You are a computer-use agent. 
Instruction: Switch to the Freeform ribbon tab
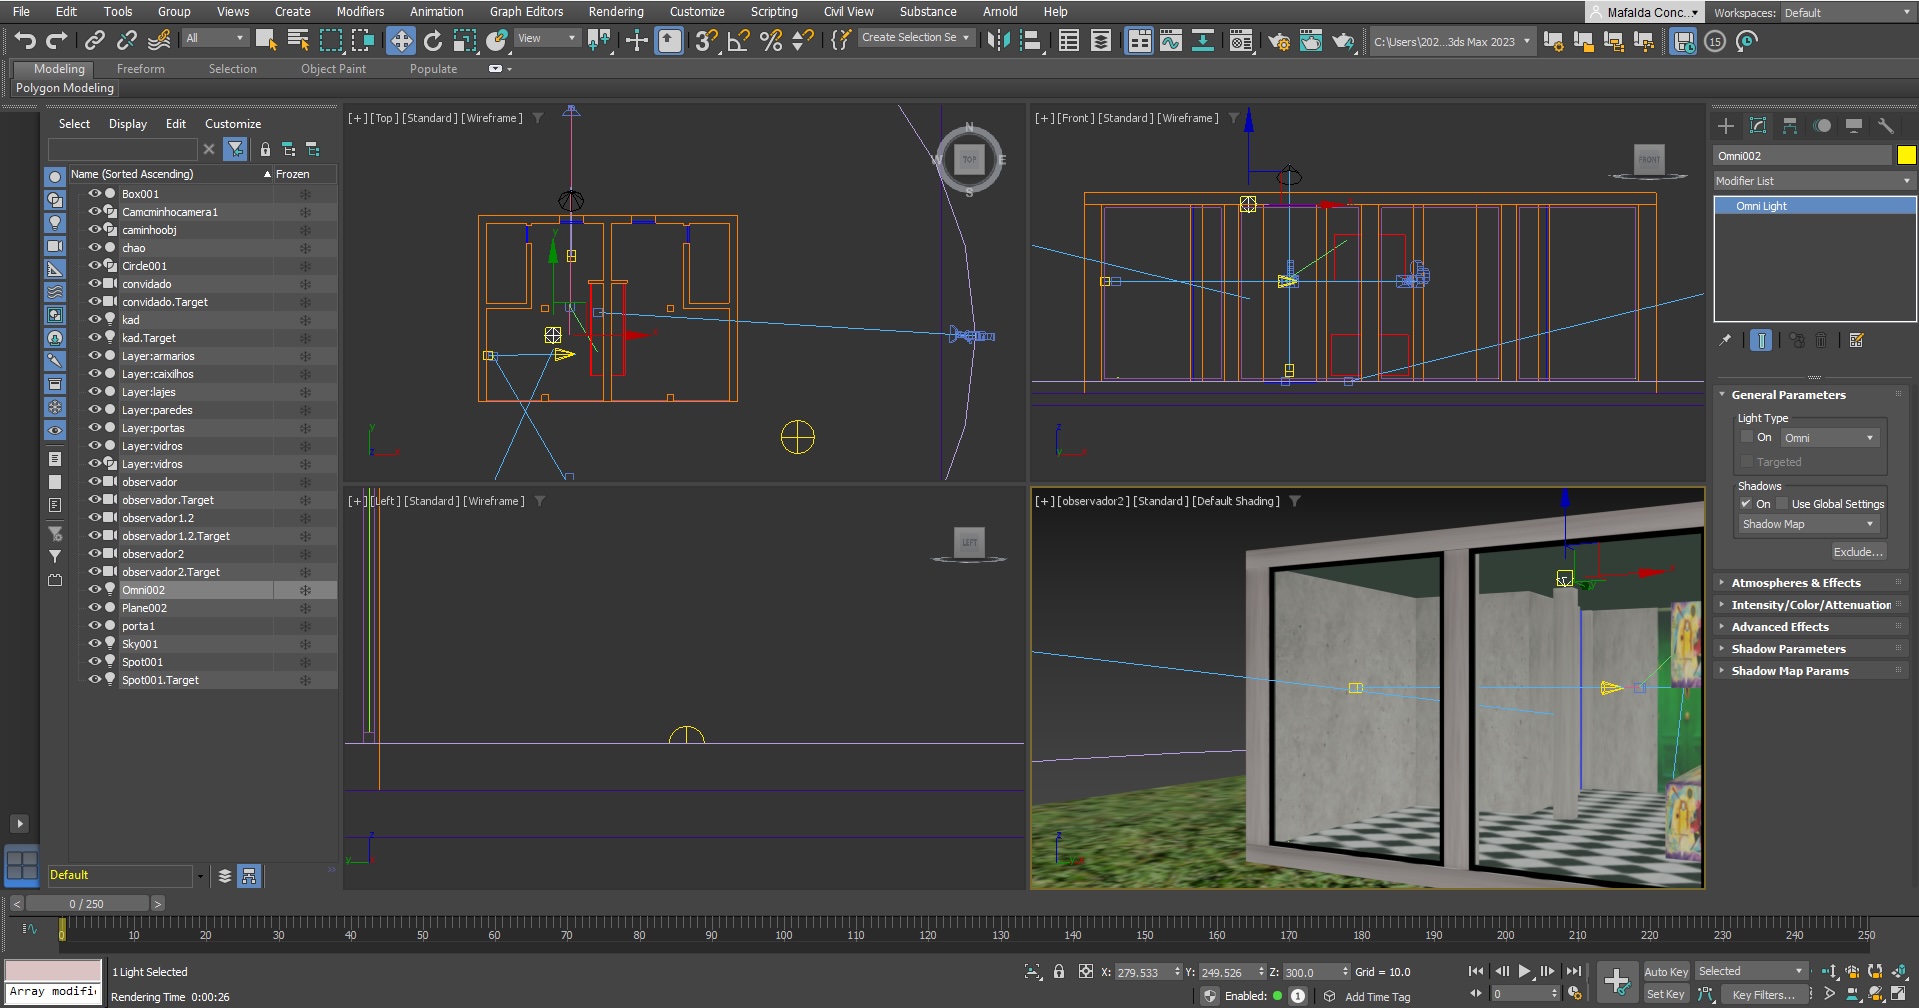point(140,69)
